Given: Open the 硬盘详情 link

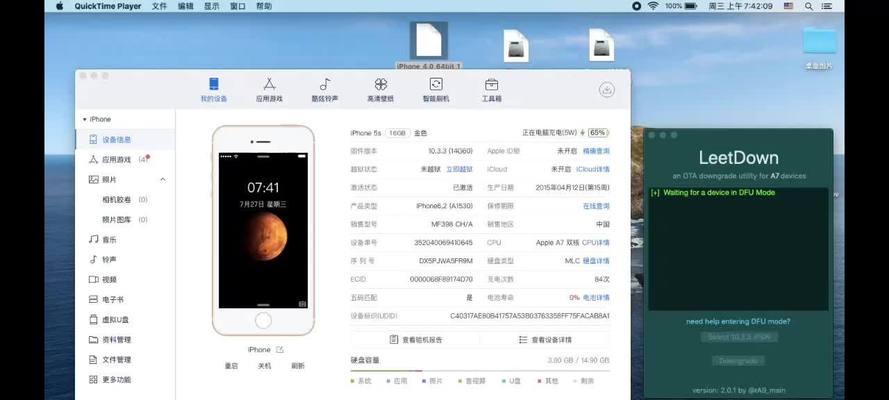Looking at the screenshot, I should [596, 261].
